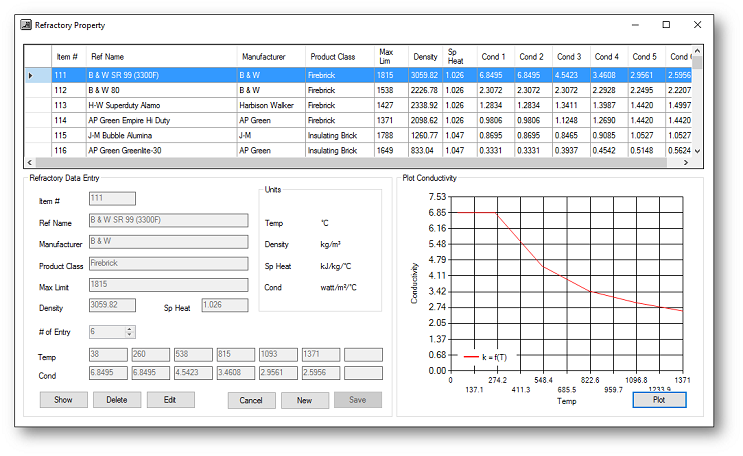743x456 pixels.
Task: Click the Temp field containing 538
Action: click(x=193, y=355)
